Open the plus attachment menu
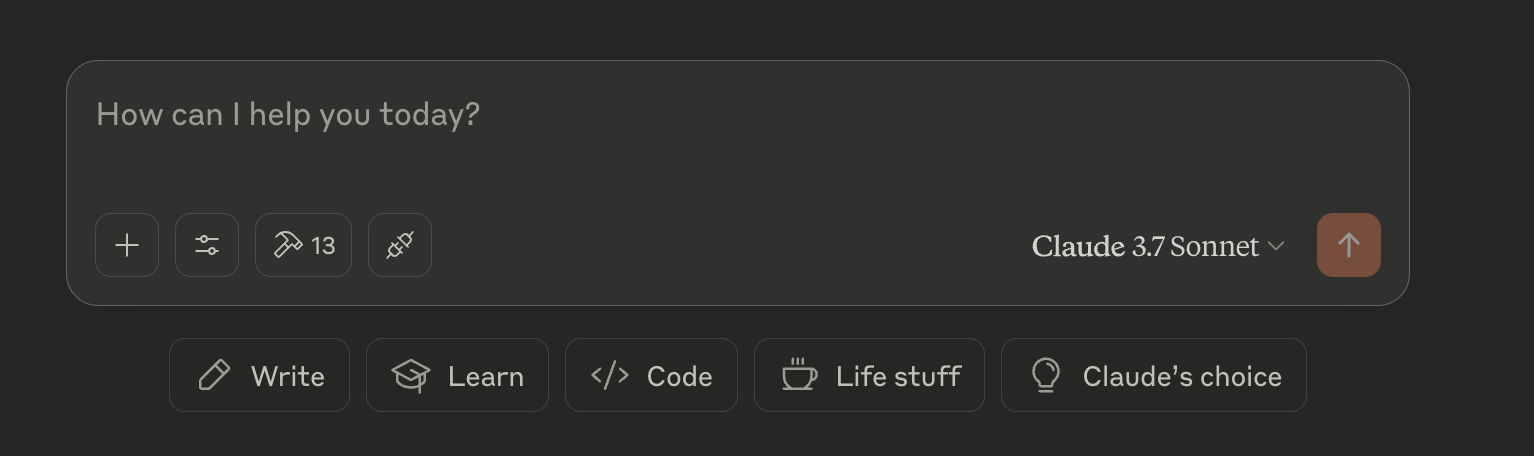Viewport: 1534px width, 456px height. point(127,245)
